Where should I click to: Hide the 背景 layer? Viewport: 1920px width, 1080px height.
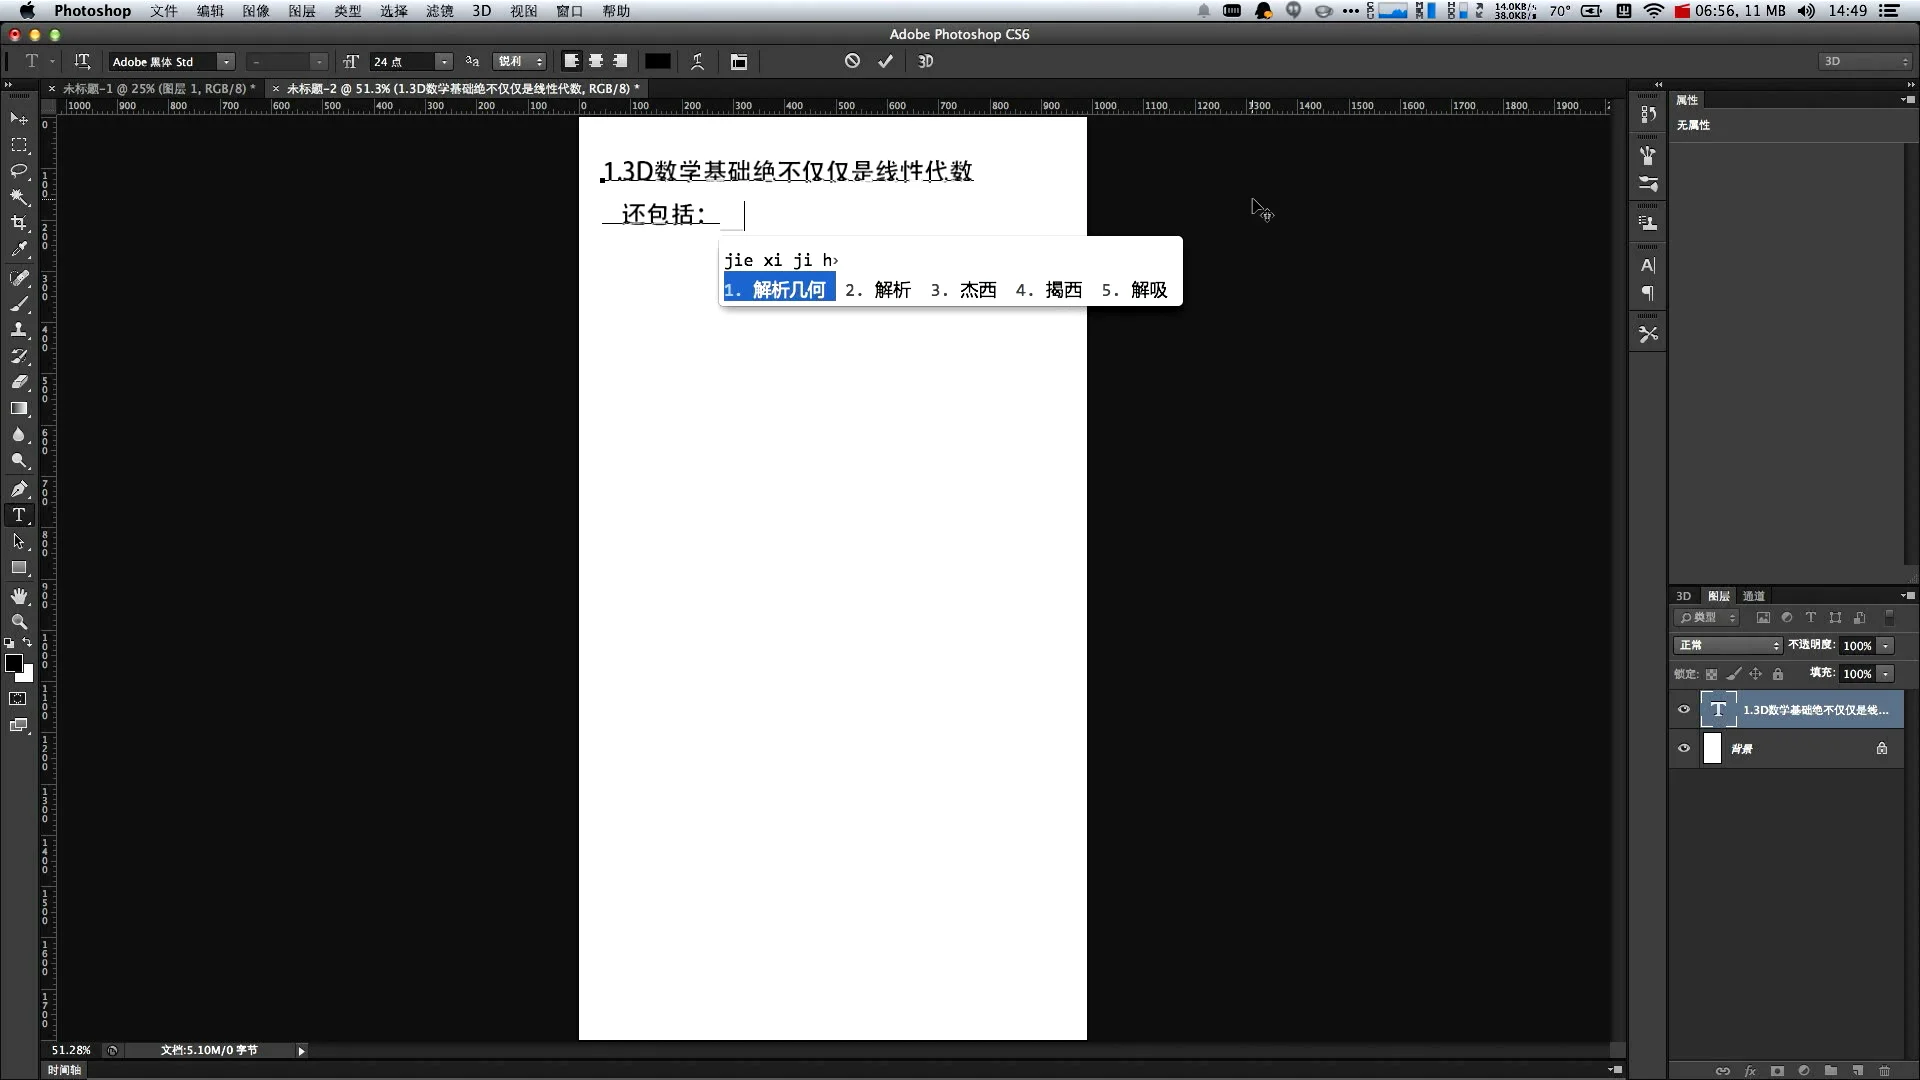1684,748
